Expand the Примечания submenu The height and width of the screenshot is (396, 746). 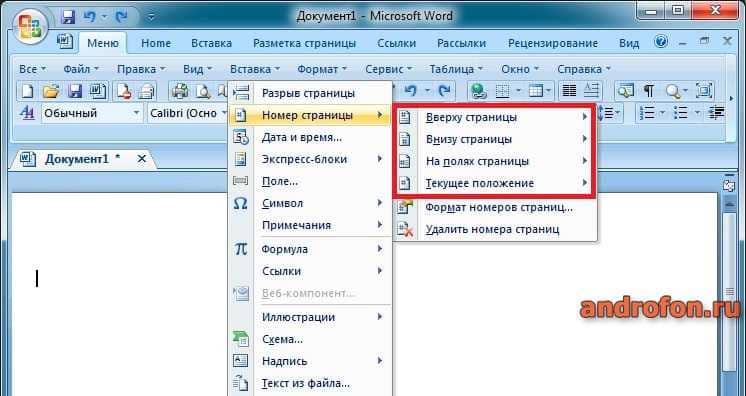point(310,225)
